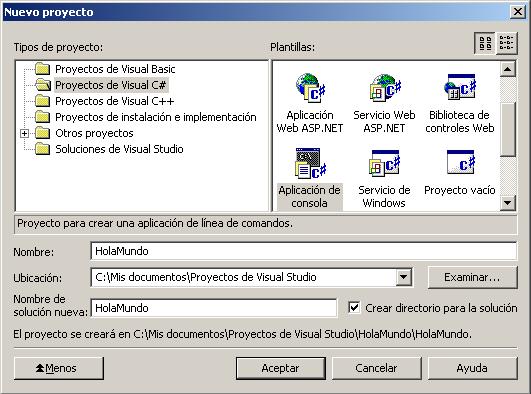Screen dimensions: 531x394
Task: Click open folder icon of Visual C# projects
Action: pos(43,85)
